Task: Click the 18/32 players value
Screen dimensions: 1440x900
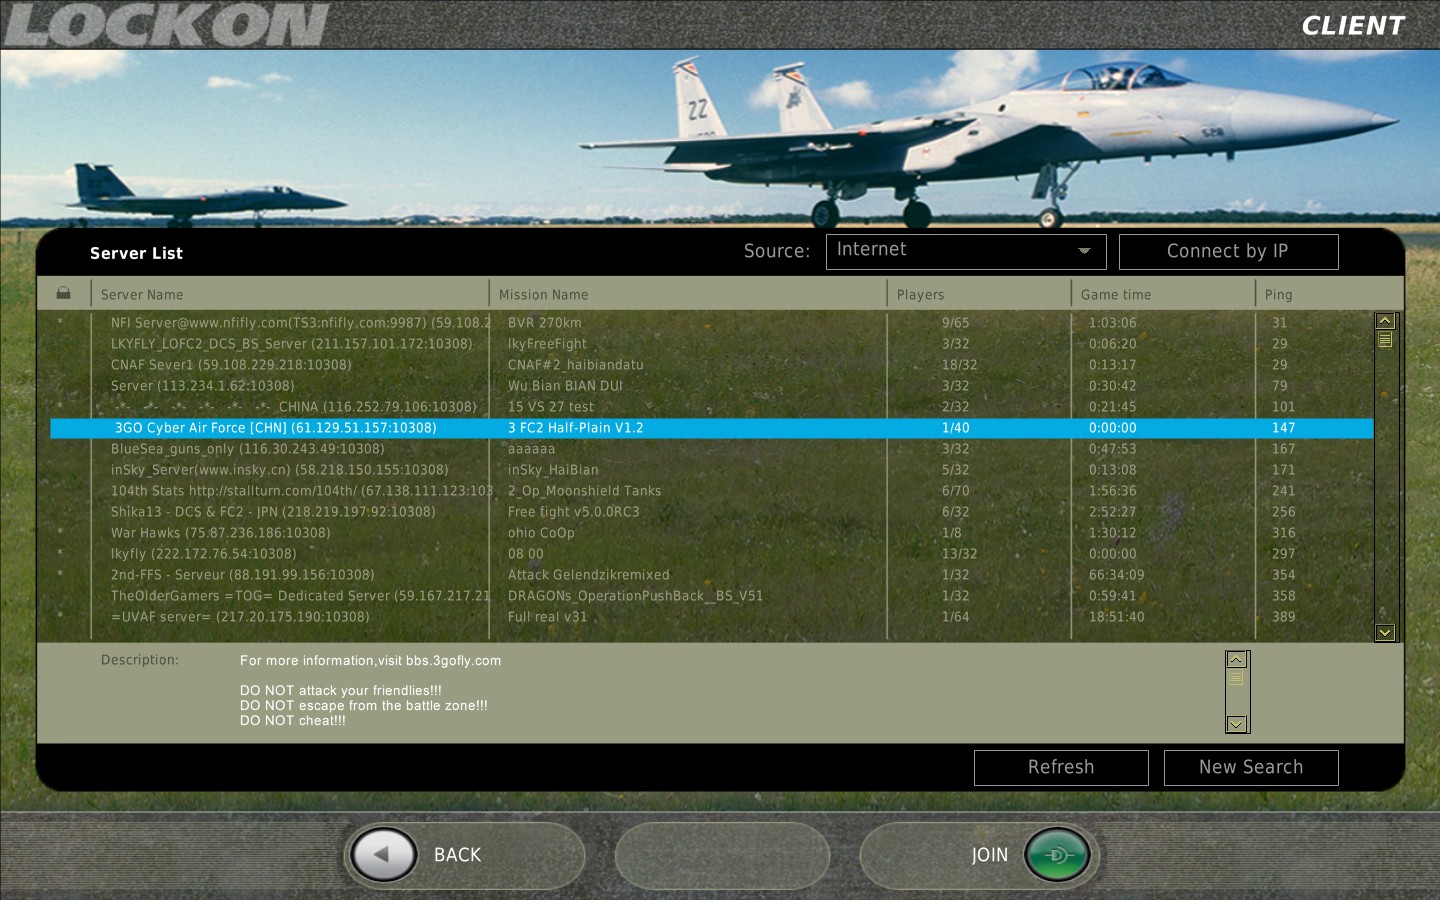Action: click(x=959, y=365)
